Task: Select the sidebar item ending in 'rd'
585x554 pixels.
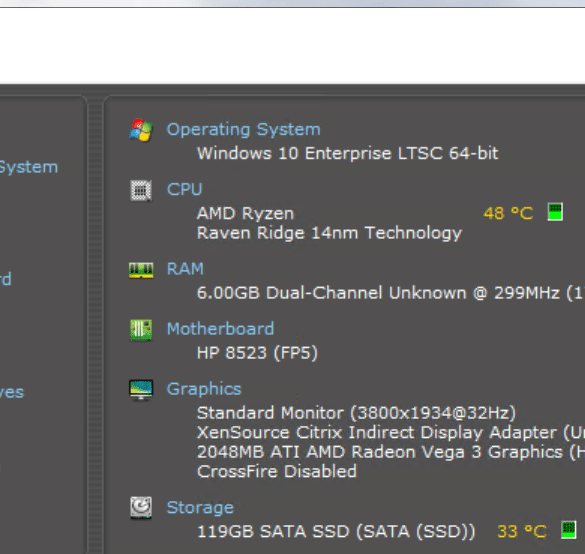Action: [x=6, y=279]
